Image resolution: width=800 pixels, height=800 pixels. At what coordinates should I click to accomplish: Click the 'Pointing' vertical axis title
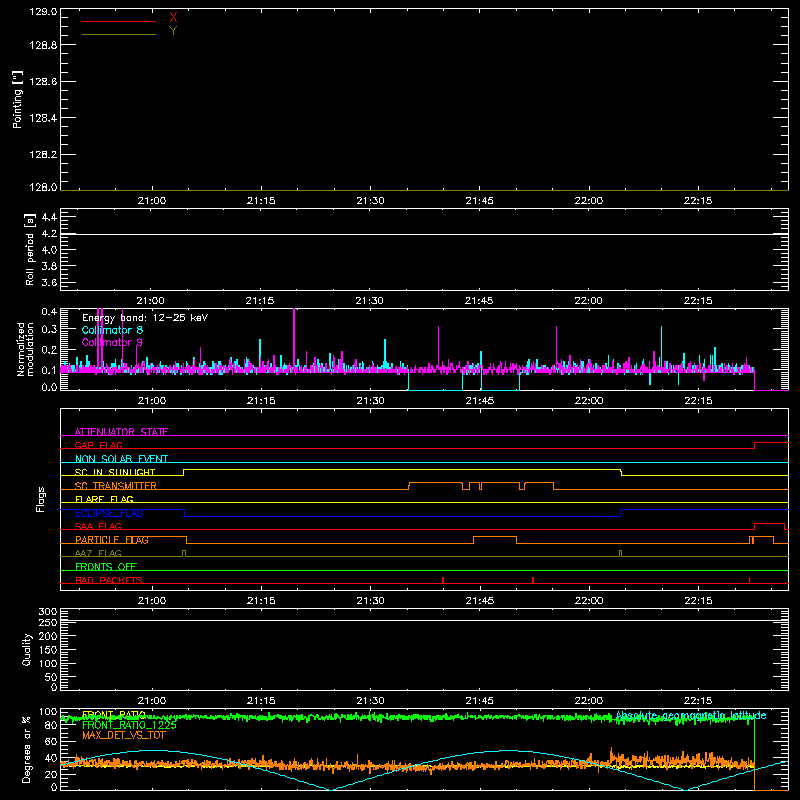(17, 100)
